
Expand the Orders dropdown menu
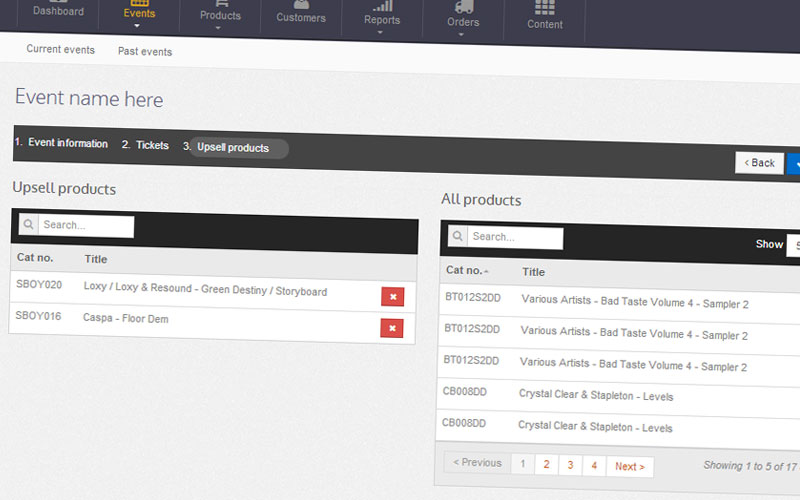pyautogui.click(x=462, y=20)
